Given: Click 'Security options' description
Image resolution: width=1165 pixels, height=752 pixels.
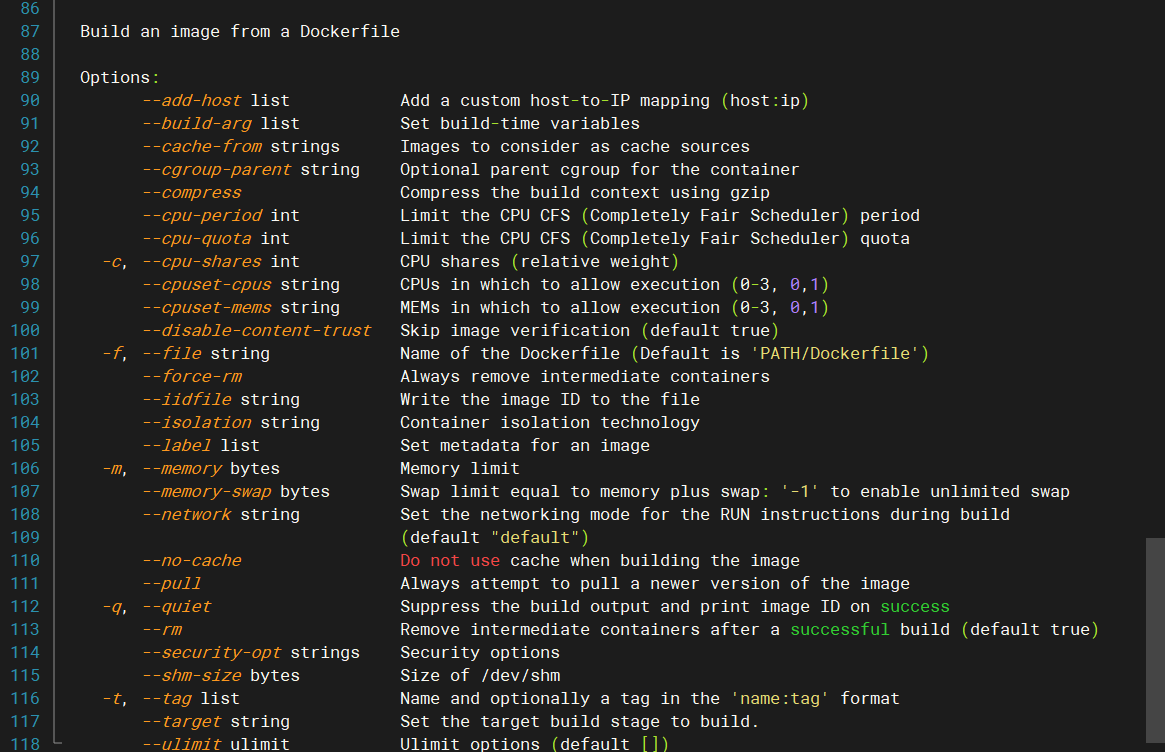Looking at the screenshot, I should (480, 653).
